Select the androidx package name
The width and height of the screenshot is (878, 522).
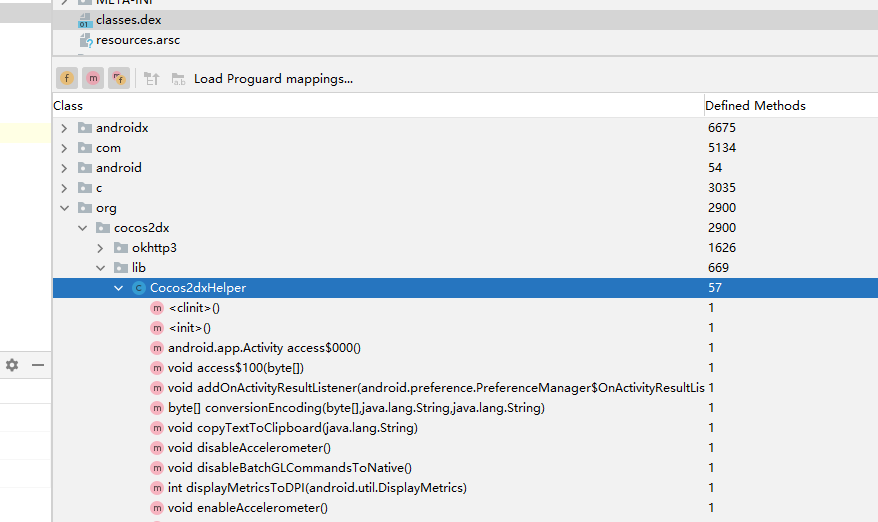122,128
